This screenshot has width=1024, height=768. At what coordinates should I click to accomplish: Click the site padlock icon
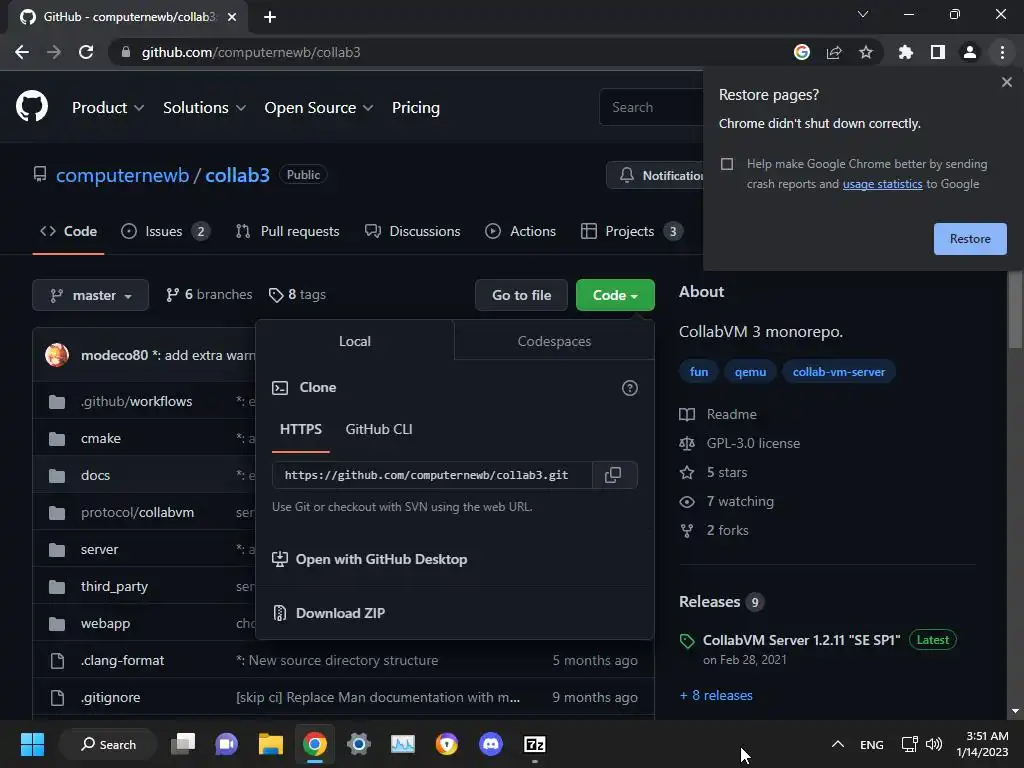point(125,52)
